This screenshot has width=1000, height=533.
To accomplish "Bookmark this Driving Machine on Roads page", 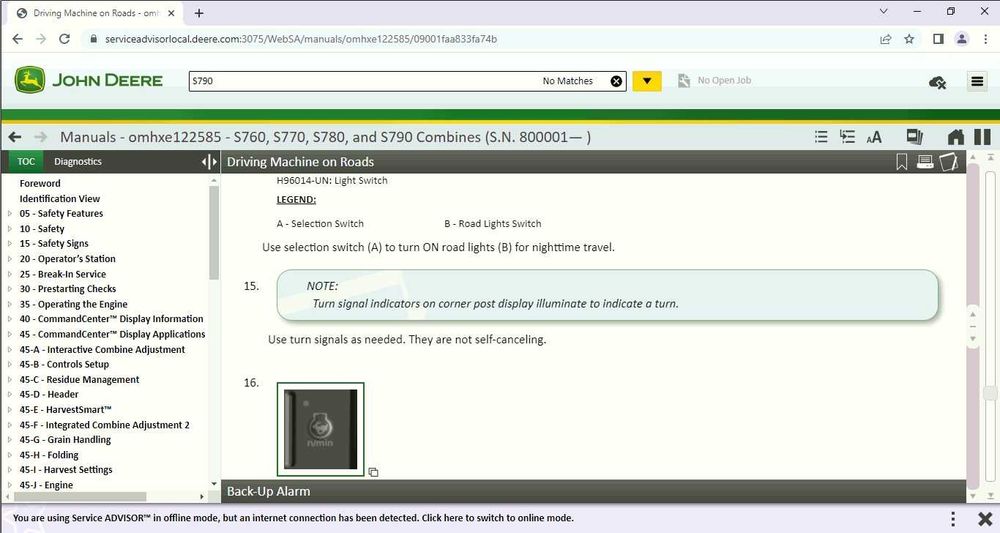I will (x=902, y=162).
